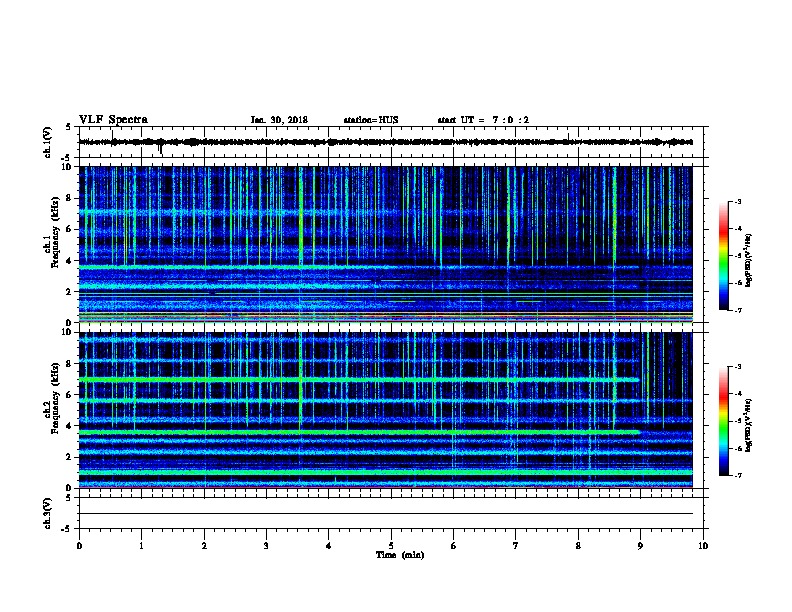This screenshot has height=612, width=792.
Task: Click the "8" kHz tick of ch.1 spectrogram
Action: (x=69, y=198)
